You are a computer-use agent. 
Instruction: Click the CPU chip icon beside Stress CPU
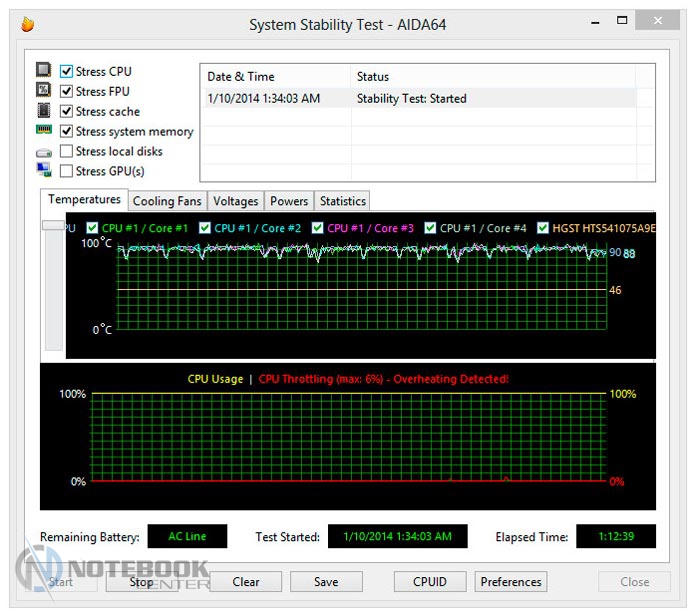click(x=44, y=71)
